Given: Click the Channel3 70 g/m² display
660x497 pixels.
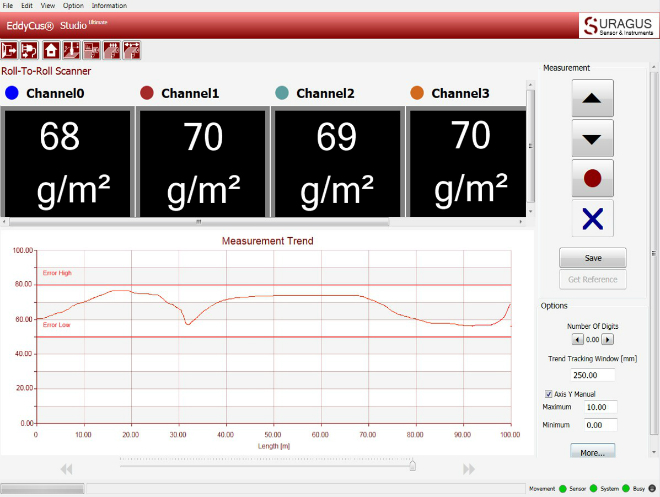Looking at the screenshot, I should coord(468,163).
